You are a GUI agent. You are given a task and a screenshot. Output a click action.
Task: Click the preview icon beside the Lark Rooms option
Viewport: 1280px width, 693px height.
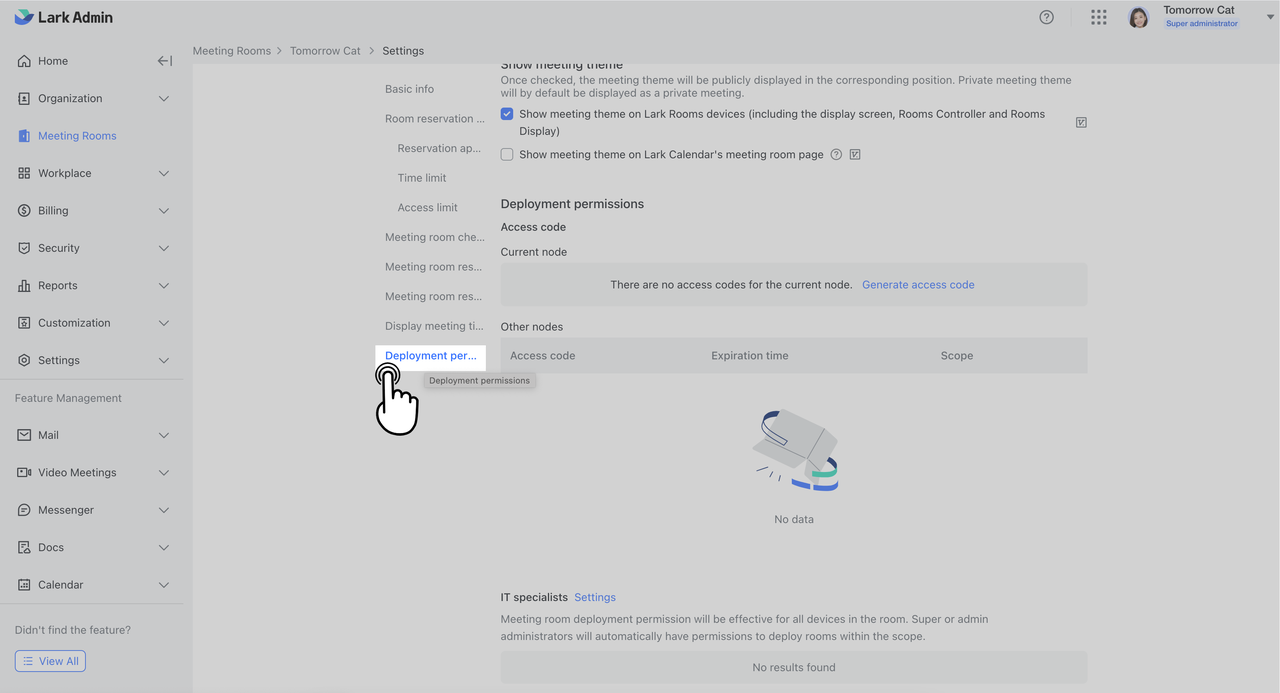[x=1081, y=123]
